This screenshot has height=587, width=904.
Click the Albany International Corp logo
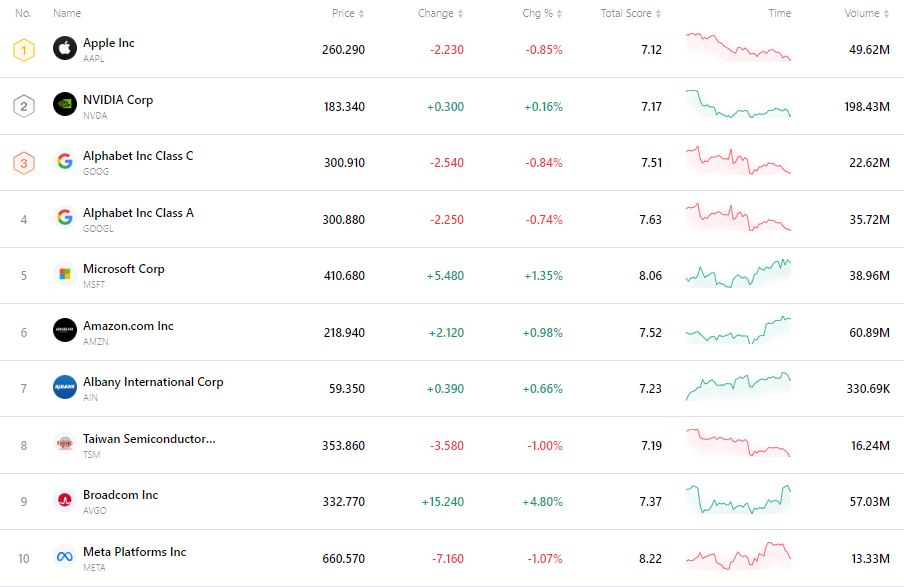click(x=65, y=388)
